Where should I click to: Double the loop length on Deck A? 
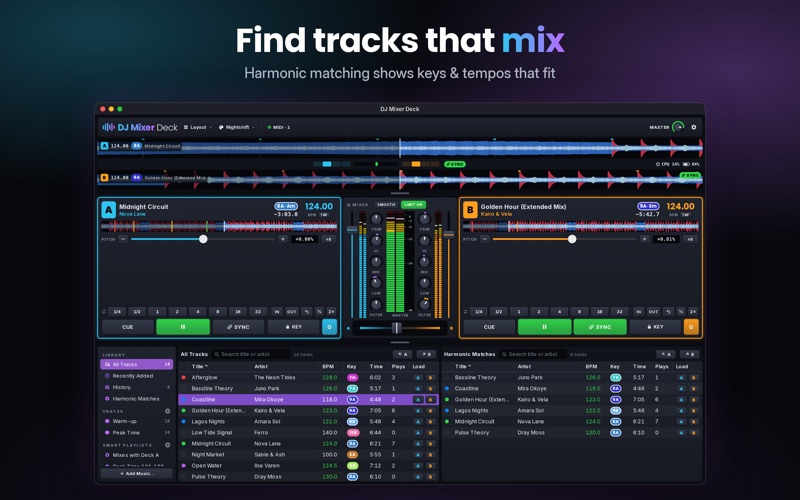pyautogui.click(x=331, y=311)
